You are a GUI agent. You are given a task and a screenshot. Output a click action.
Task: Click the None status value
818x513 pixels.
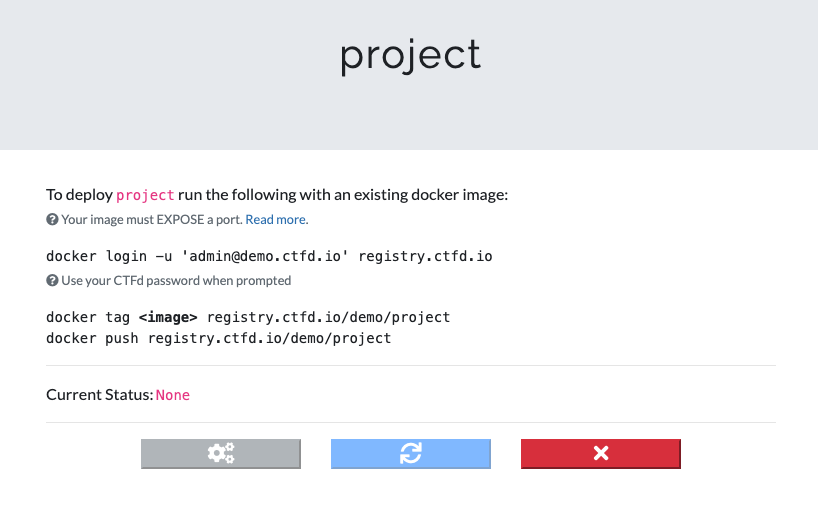(x=172, y=395)
